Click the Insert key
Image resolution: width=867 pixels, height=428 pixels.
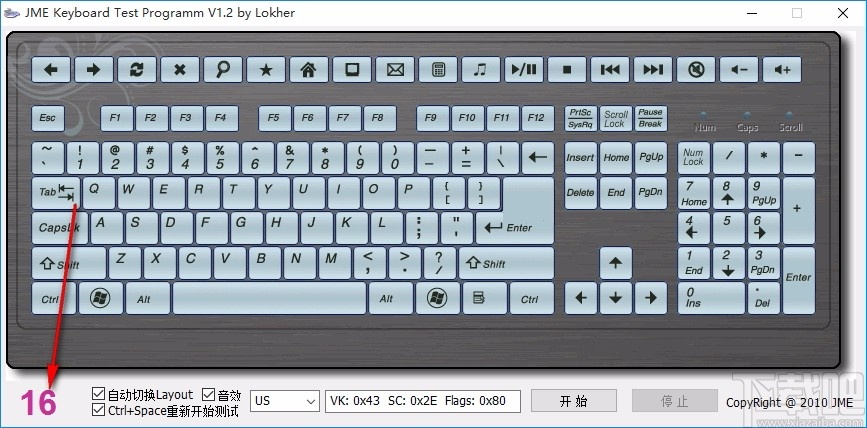581,158
